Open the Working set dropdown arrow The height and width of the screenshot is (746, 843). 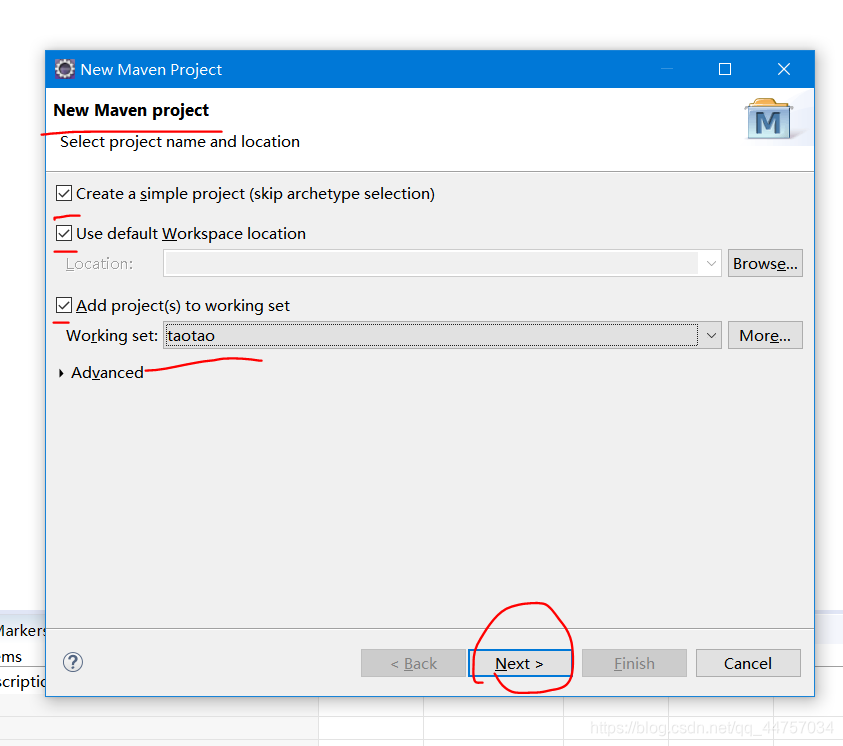[x=711, y=335]
